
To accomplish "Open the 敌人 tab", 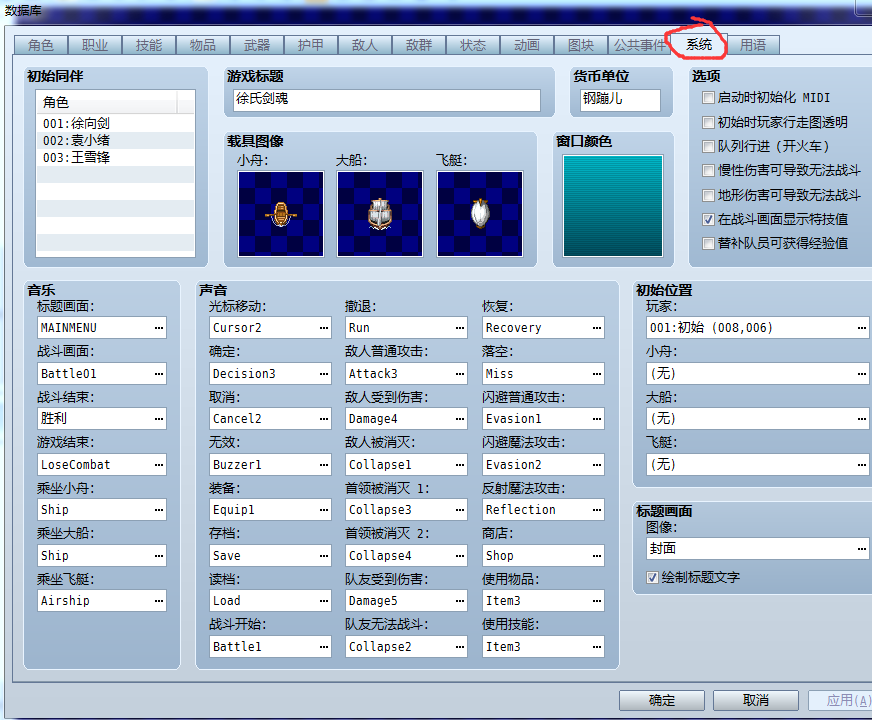I will pos(365,45).
